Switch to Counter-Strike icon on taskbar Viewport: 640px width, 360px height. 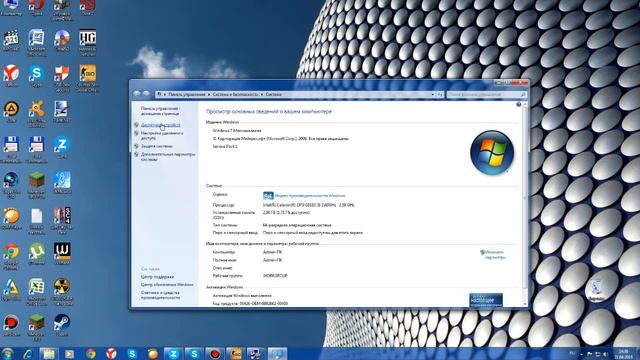(236, 354)
